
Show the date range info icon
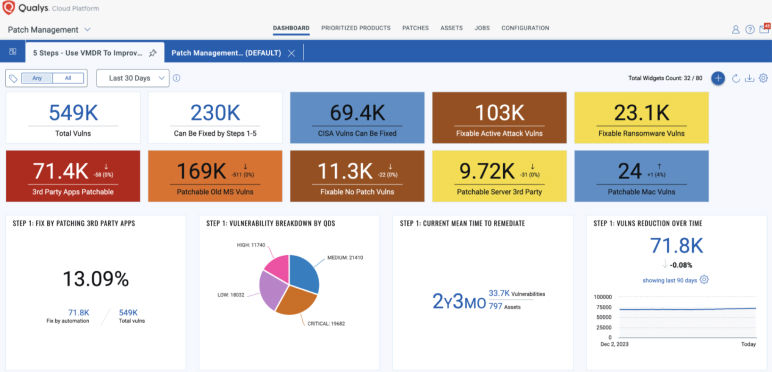[x=176, y=78]
